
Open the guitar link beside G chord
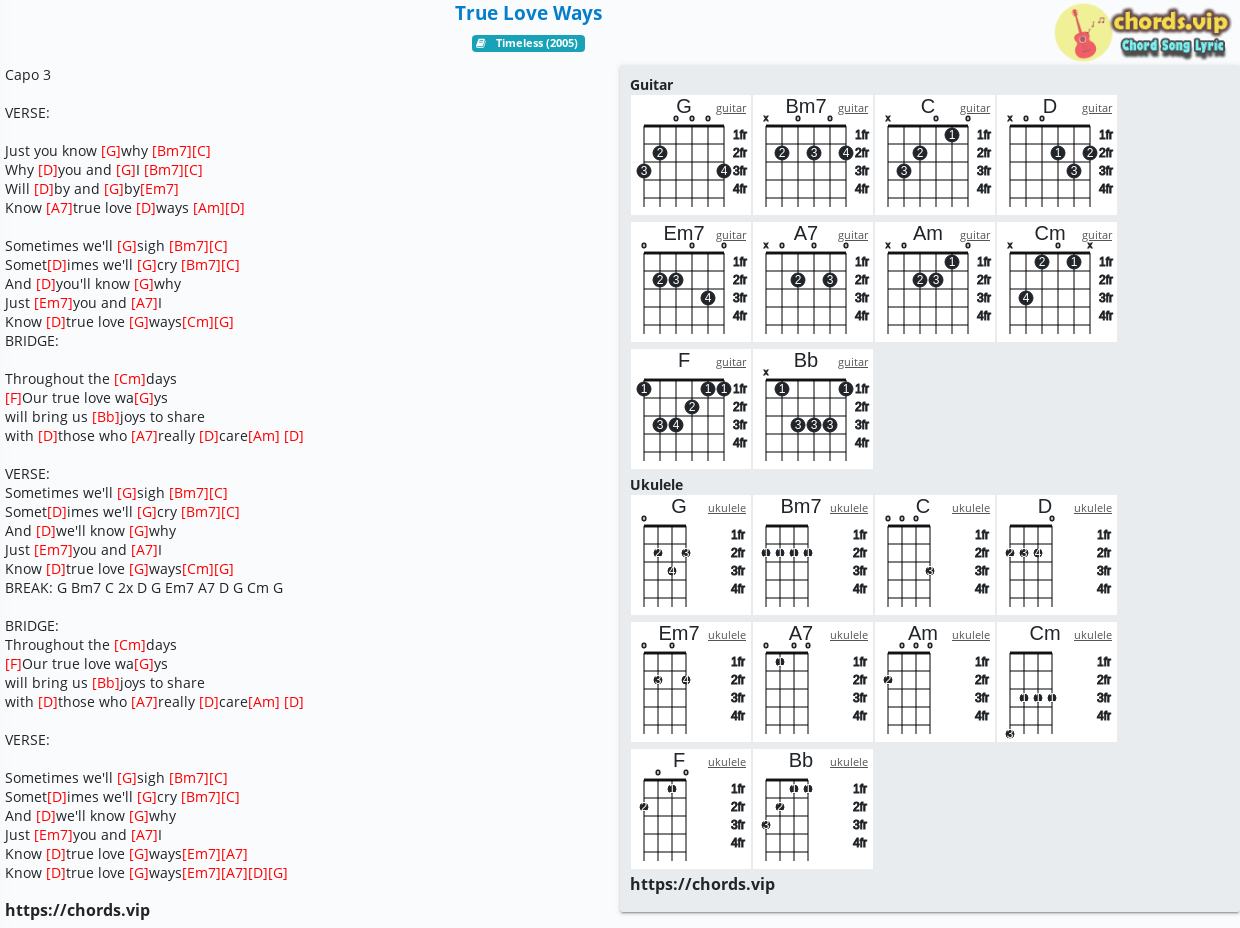pyautogui.click(x=731, y=108)
